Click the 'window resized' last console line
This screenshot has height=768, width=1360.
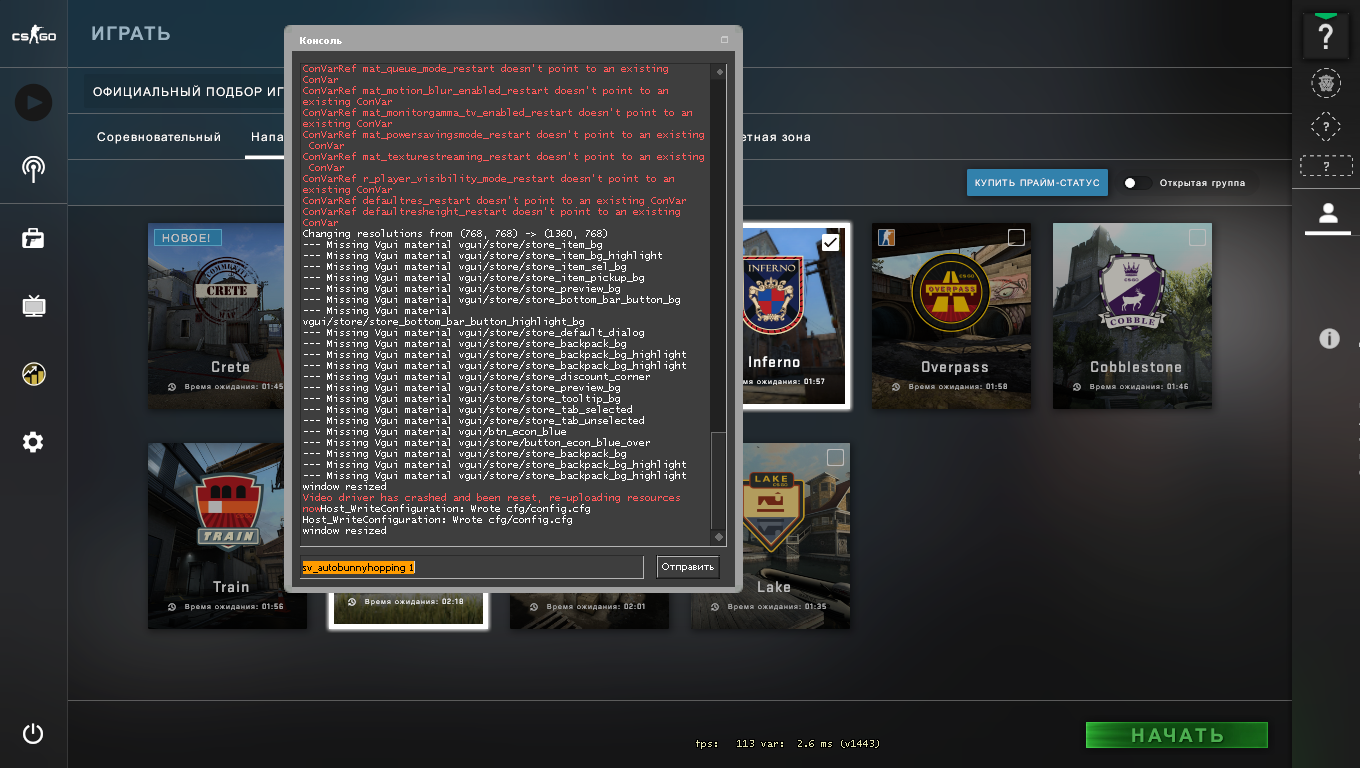[344, 531]
